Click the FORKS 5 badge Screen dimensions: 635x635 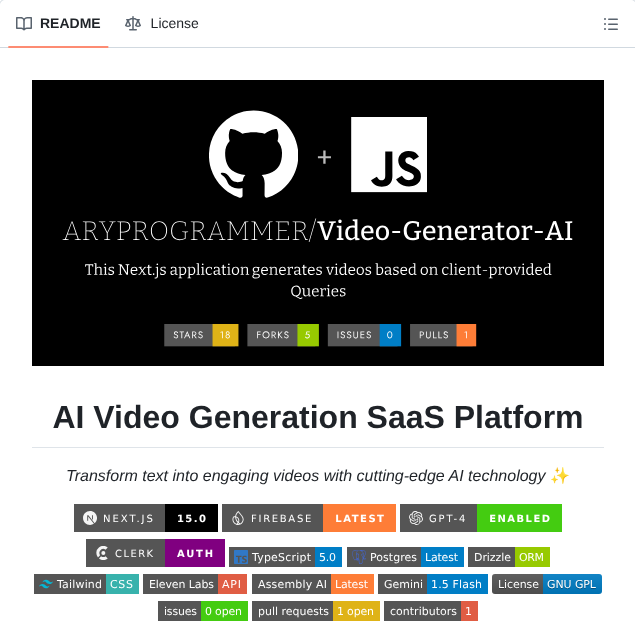click(x=283, y=335)
